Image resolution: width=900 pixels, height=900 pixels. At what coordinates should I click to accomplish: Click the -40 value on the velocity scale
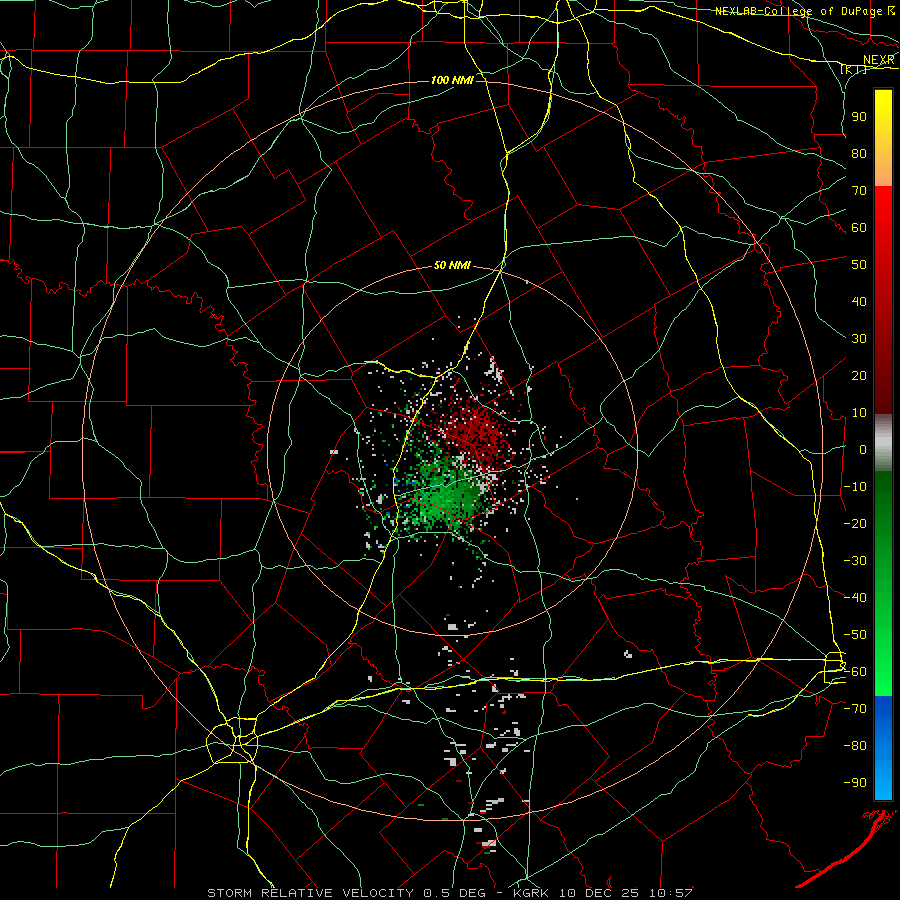(855, 598)
